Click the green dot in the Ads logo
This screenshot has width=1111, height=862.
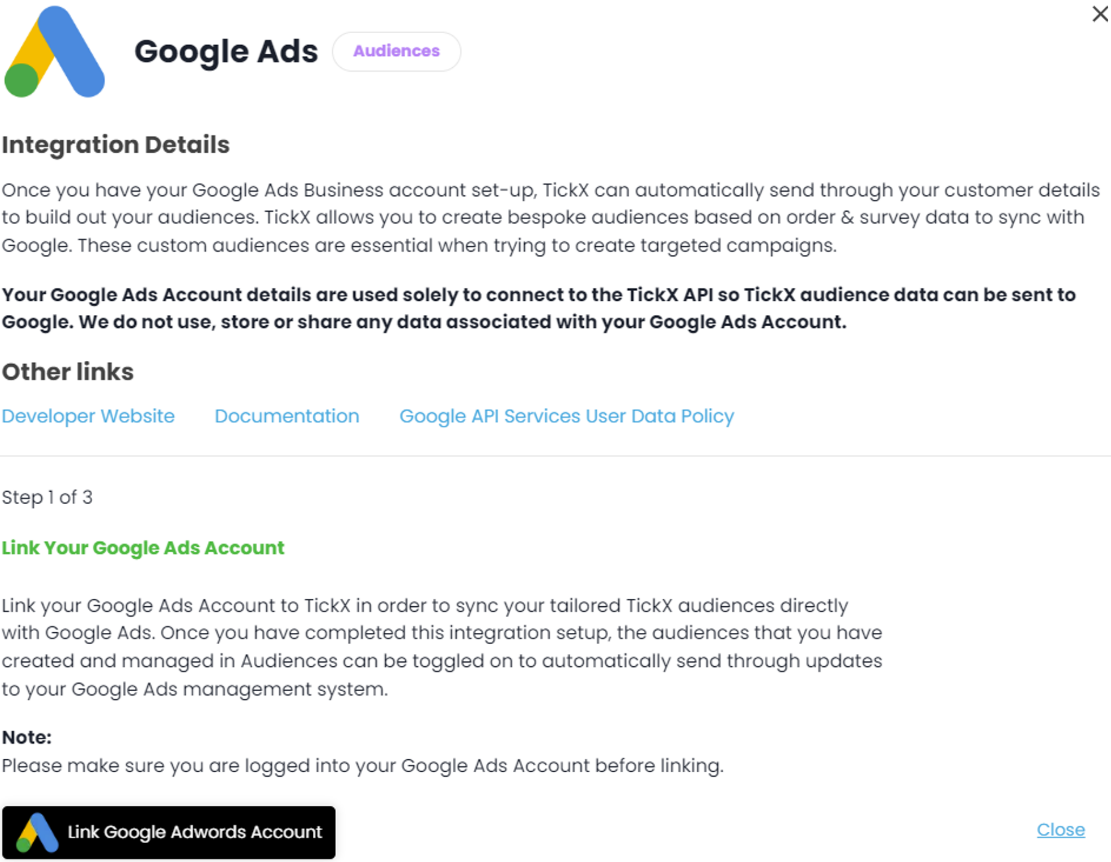point(20,78)
